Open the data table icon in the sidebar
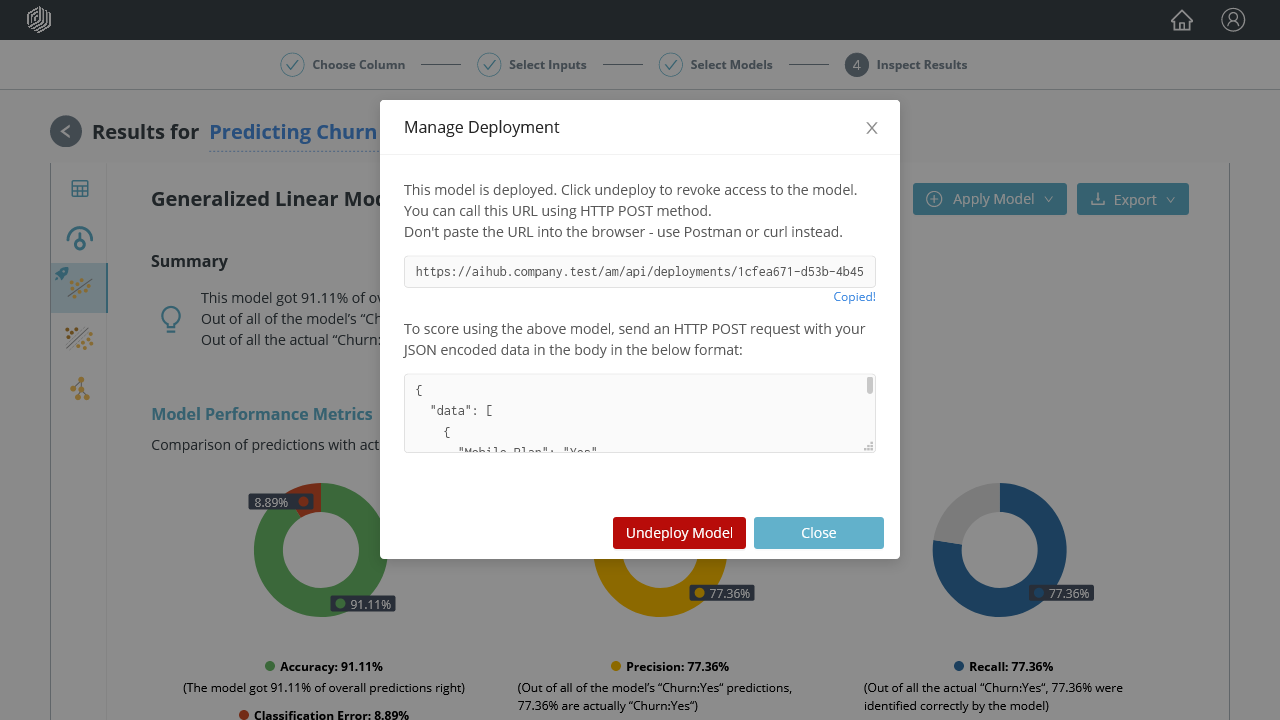Image resolution: width=1280 pixels, height=720 pixels. tap(80, 189)
